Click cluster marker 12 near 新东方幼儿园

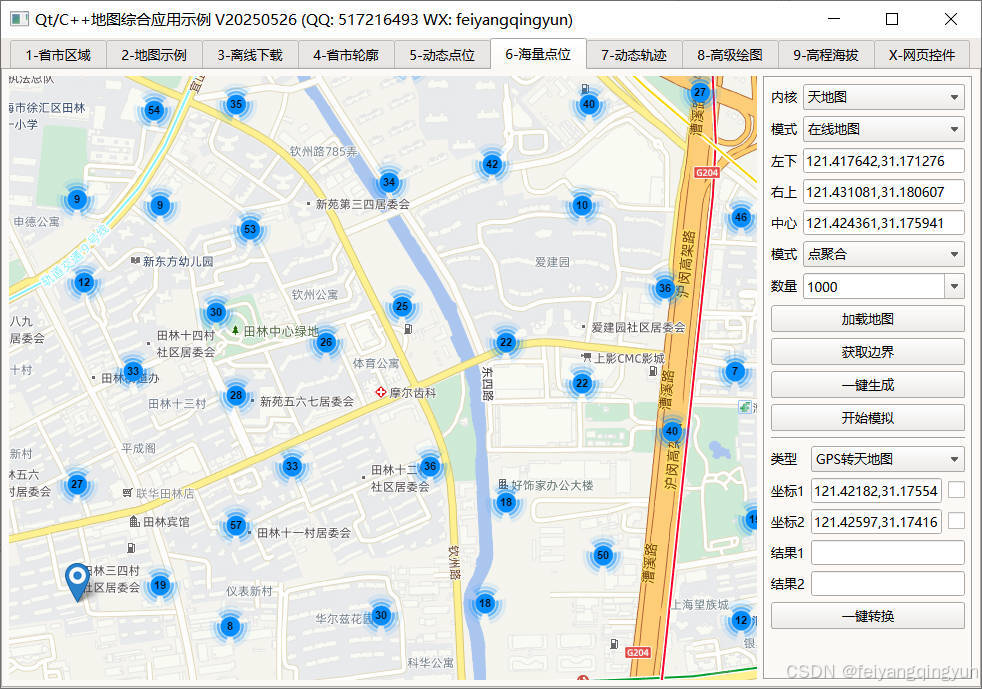[84, 282]
